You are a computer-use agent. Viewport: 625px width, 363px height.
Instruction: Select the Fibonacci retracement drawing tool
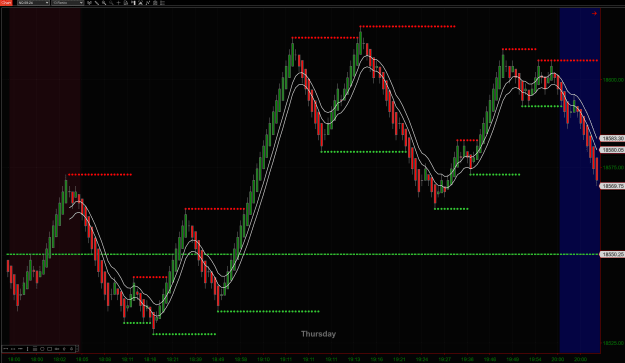pos(35,349)
